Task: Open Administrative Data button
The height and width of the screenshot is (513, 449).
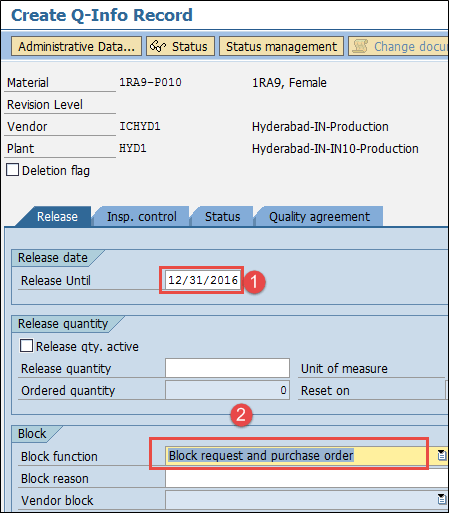Action: (x=76, y=46)
